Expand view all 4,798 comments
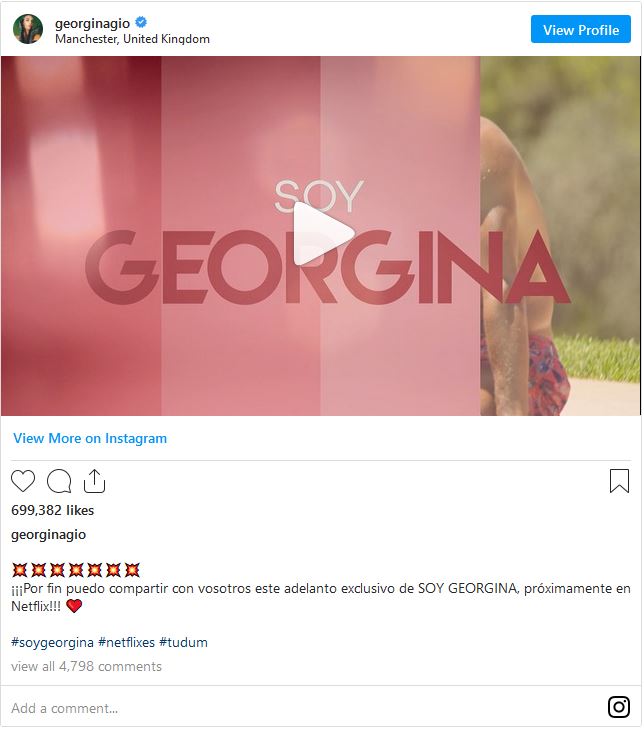This screenshot has height=729, width=644. pyautogui.click(x=86, y=667)
